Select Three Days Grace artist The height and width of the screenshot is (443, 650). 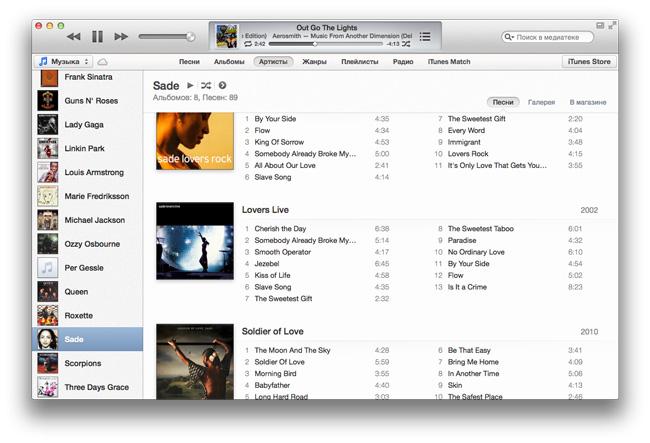[x=87, y=387]
